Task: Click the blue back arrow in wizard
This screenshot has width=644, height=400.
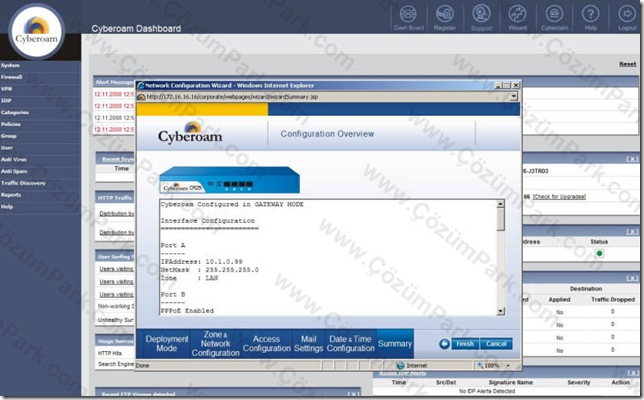Action: coord(444,344)
